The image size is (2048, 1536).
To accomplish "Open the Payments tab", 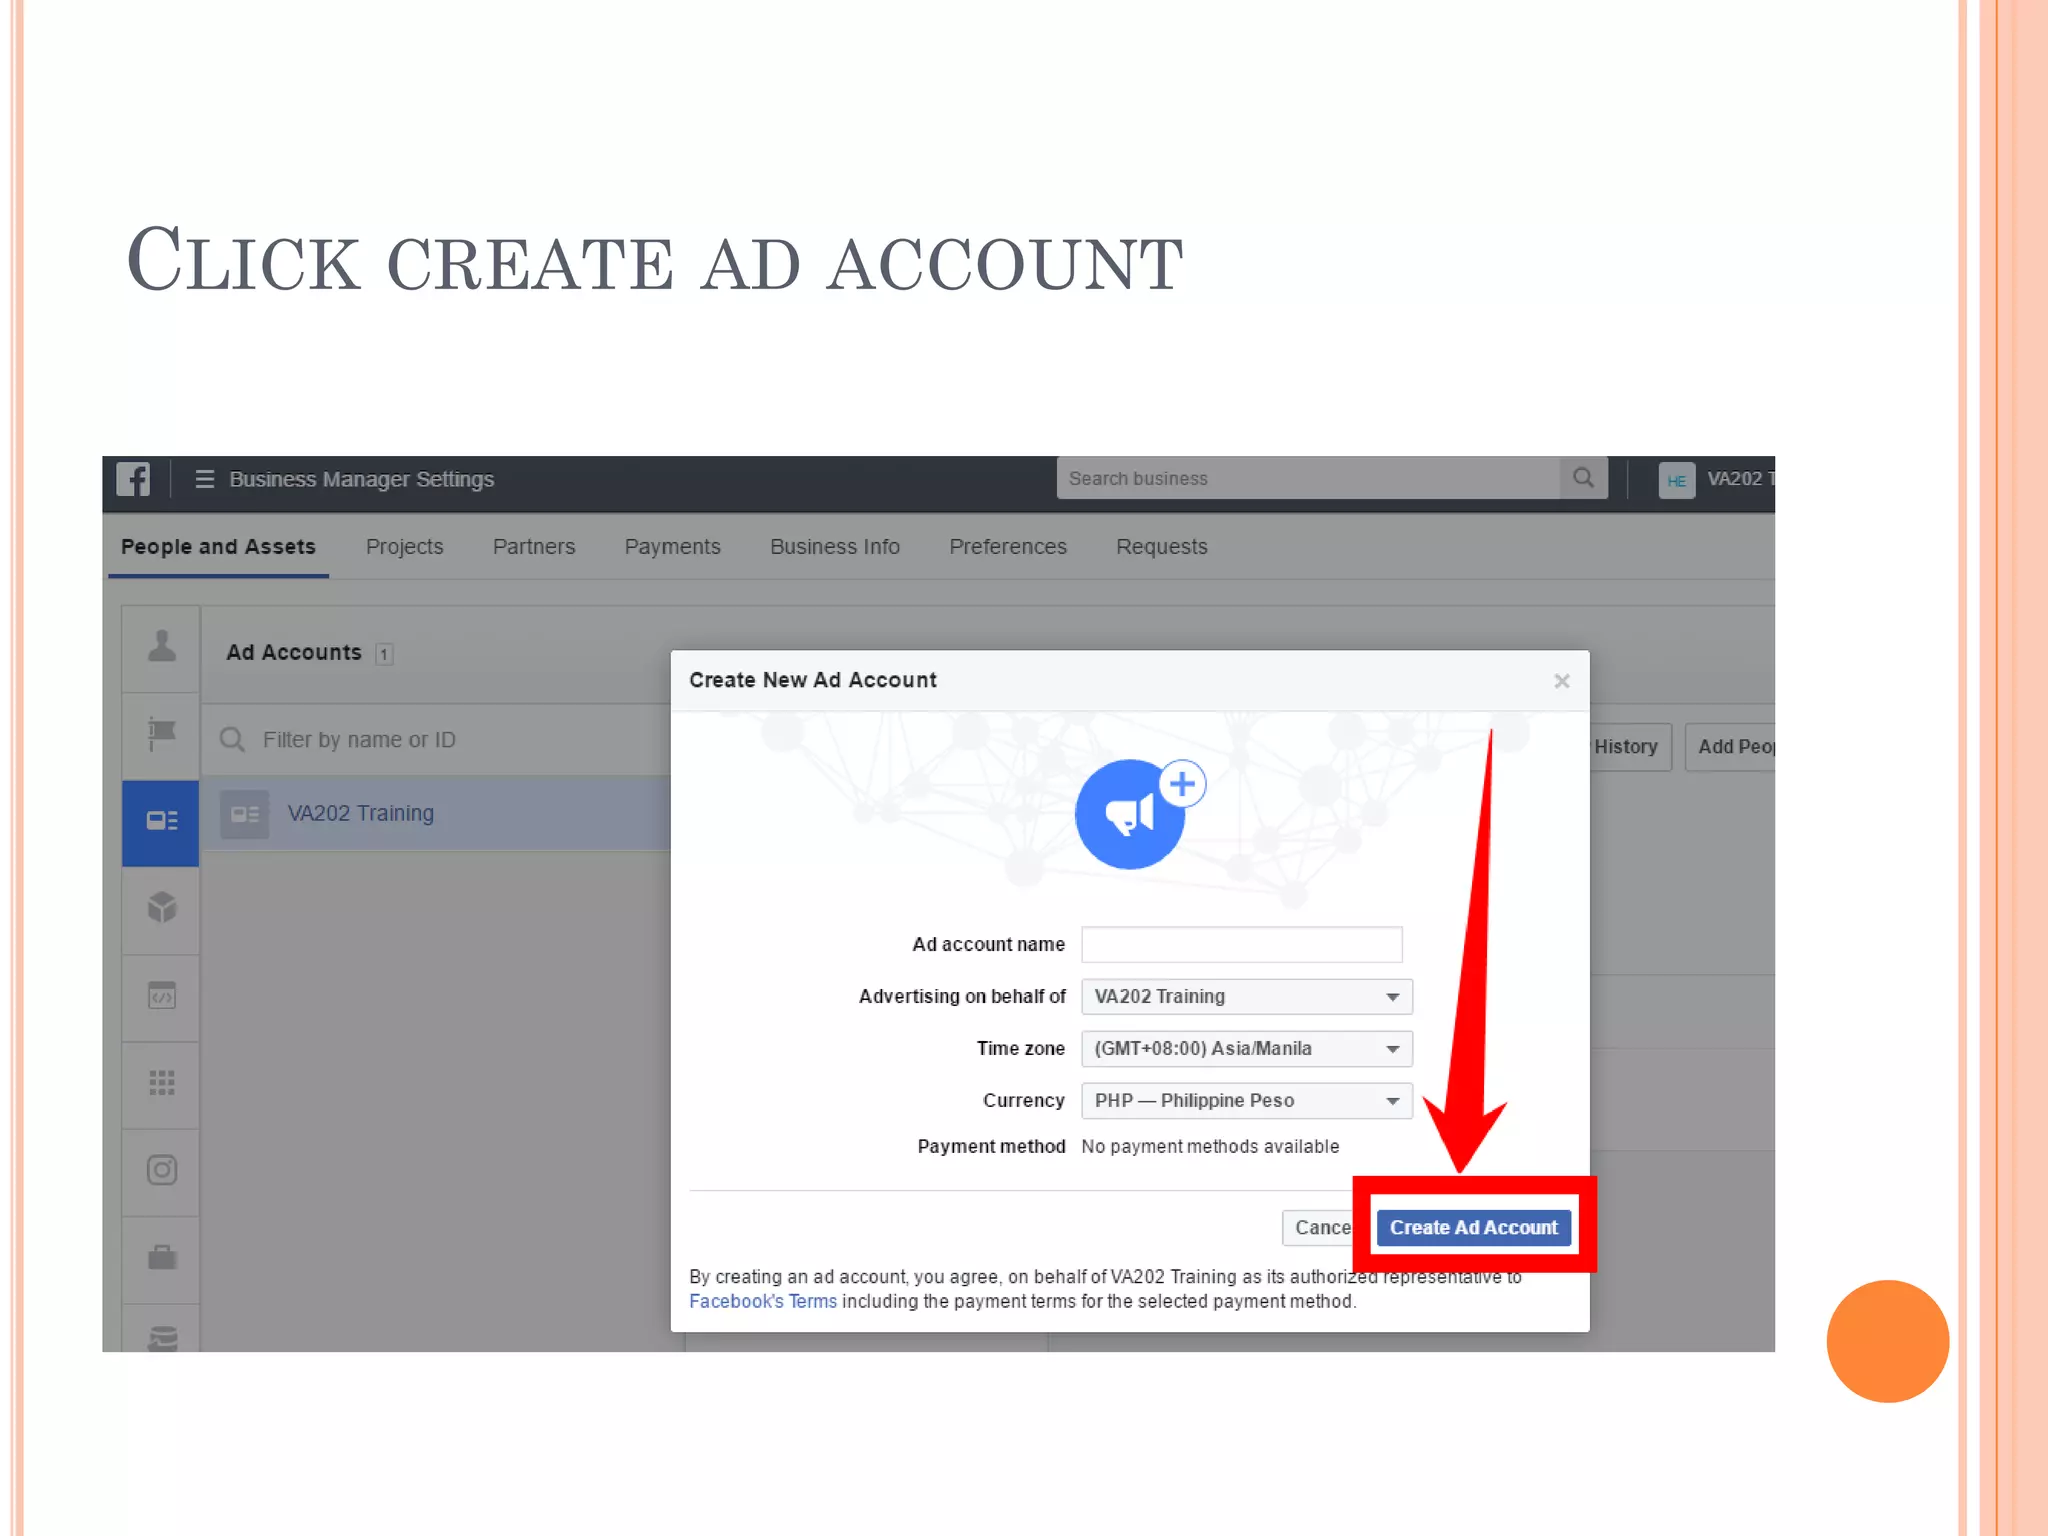I will [x=672, y=547].
